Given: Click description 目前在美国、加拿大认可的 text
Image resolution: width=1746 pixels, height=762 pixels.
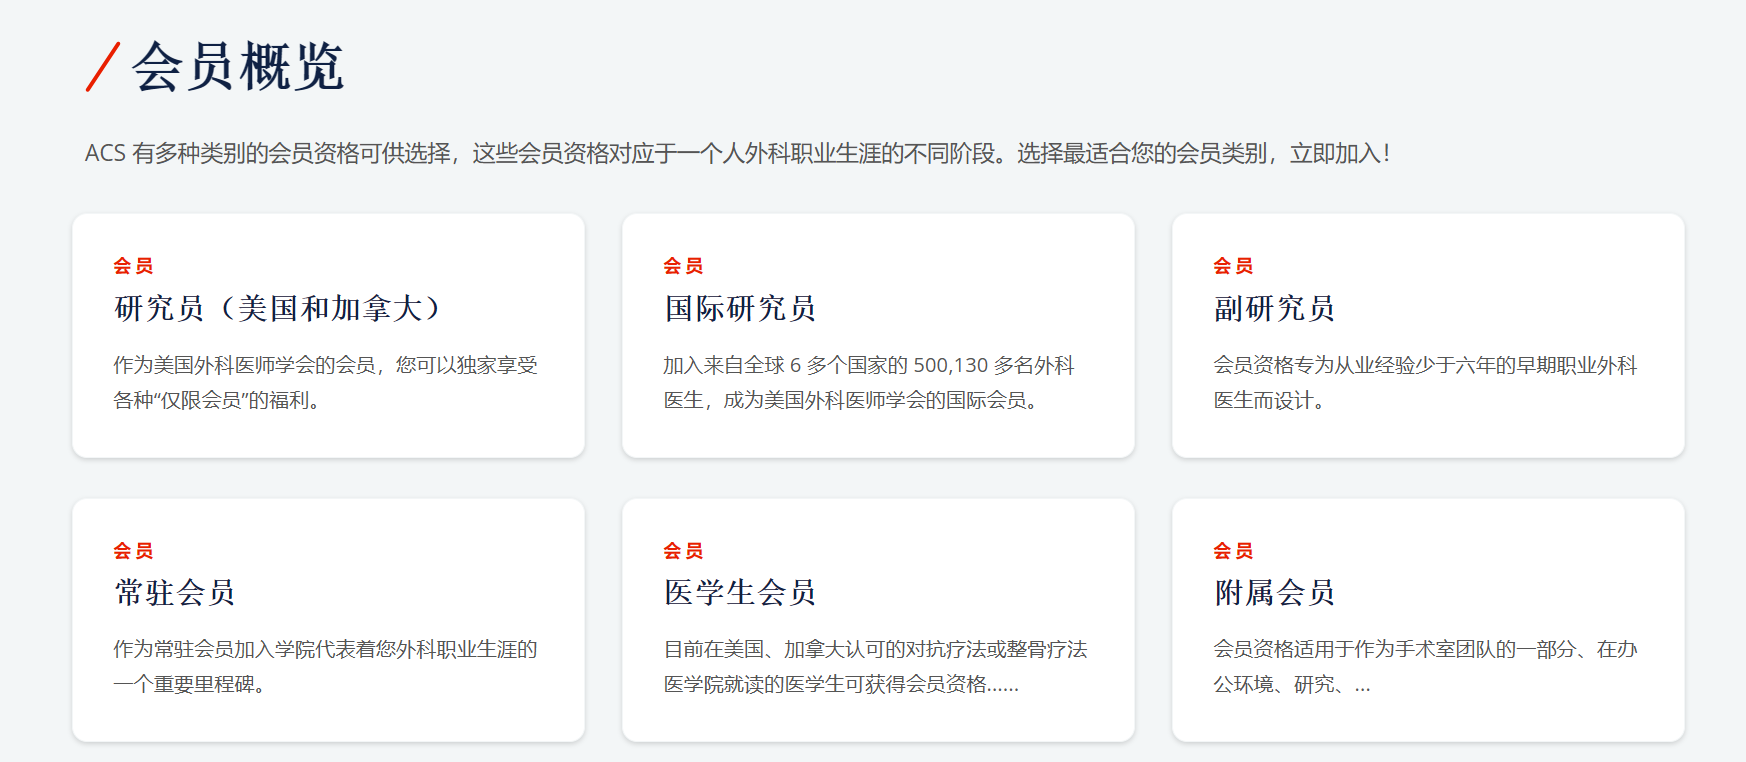Looking at the screenshot, I should coord(875,667).
